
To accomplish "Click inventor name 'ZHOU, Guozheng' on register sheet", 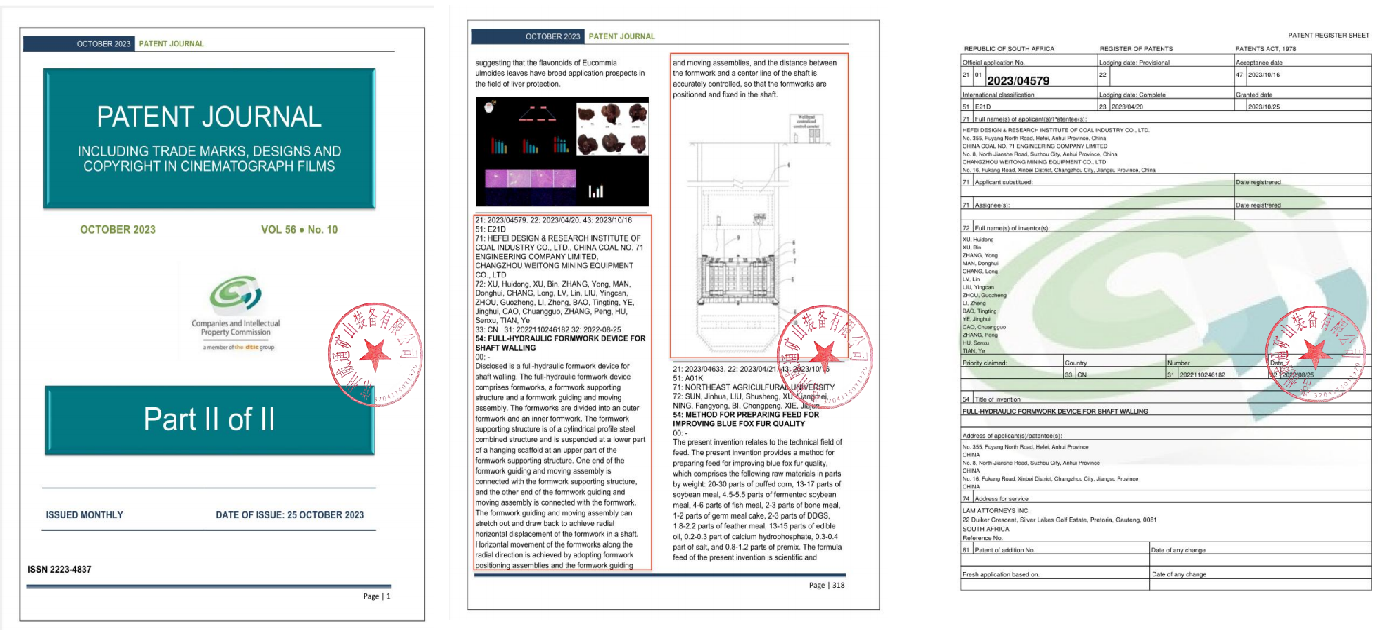I will (x=985, y=296).
